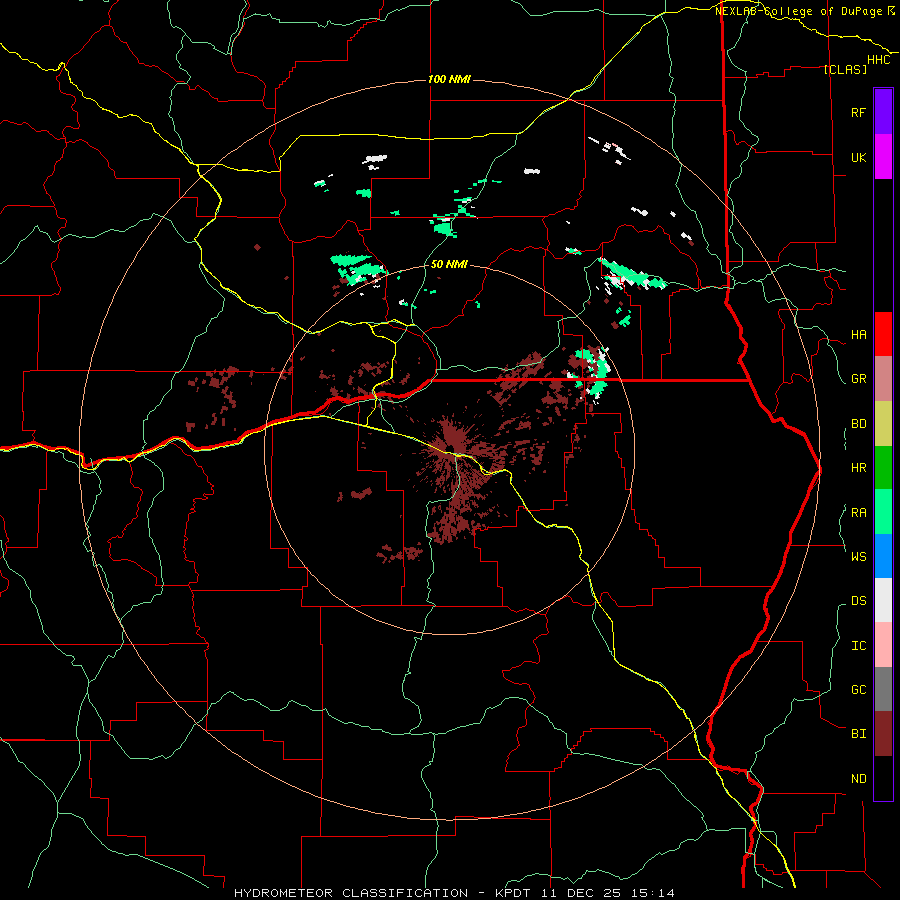Click the RA light green legend swatch

click(883, 512)
